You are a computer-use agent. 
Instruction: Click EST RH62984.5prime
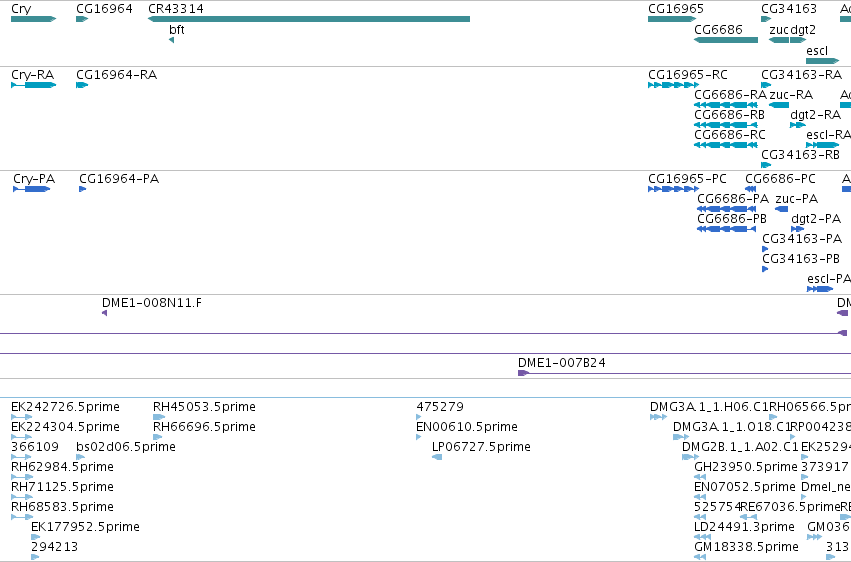pyautogui.click(x=62, y=467)
